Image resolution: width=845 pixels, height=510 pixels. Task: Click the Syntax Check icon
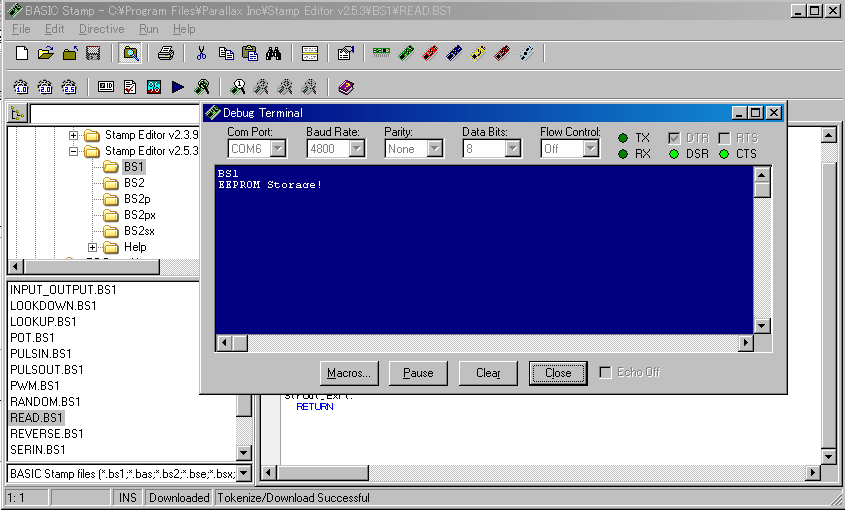pyautogui.click(x=130, y=87)
